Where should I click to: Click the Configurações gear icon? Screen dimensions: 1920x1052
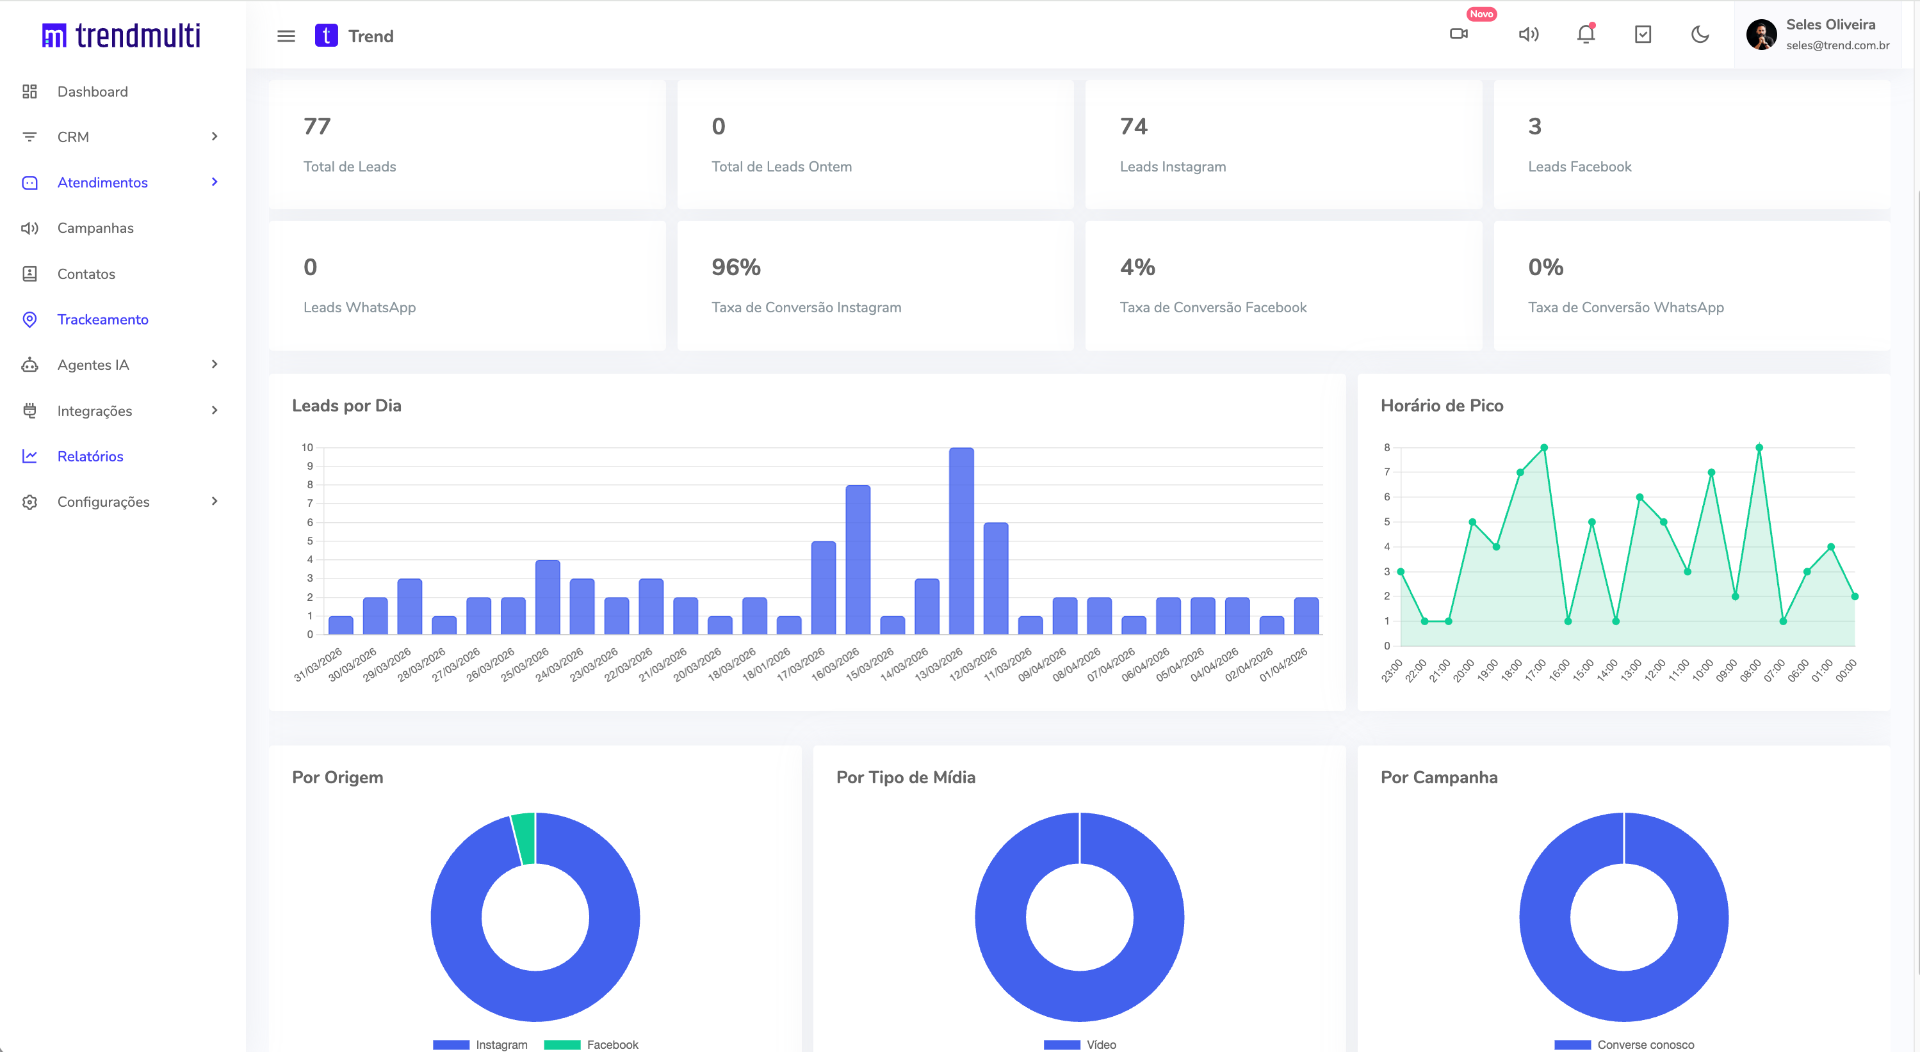coord(30,502)
